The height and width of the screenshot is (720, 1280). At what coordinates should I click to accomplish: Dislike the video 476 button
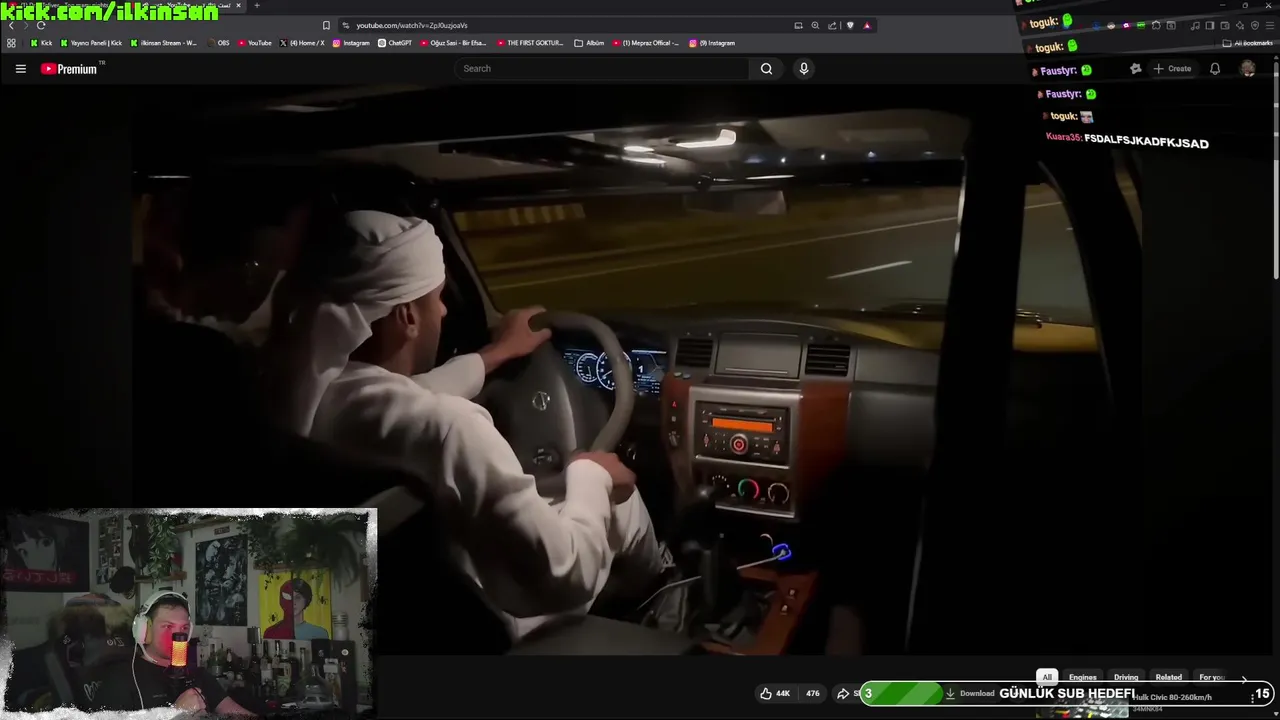click(x=813, y=693)
